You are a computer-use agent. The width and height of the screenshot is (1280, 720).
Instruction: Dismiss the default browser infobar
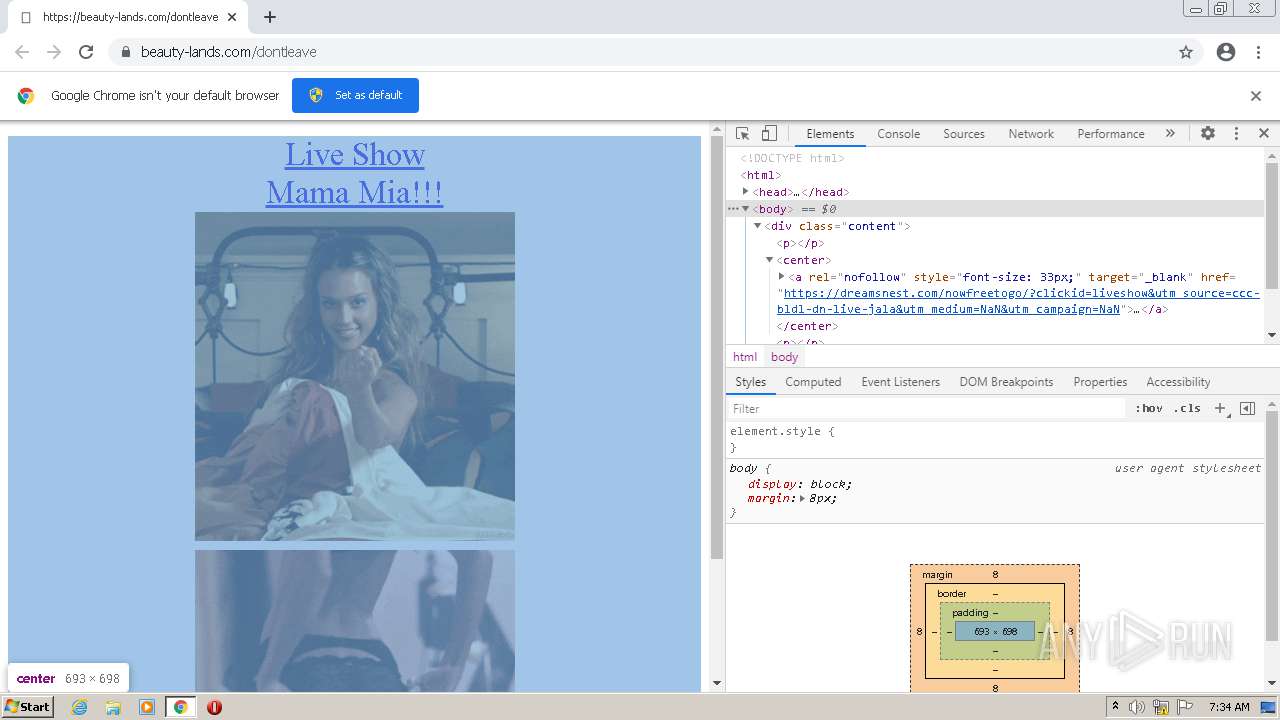[1256, 96]
